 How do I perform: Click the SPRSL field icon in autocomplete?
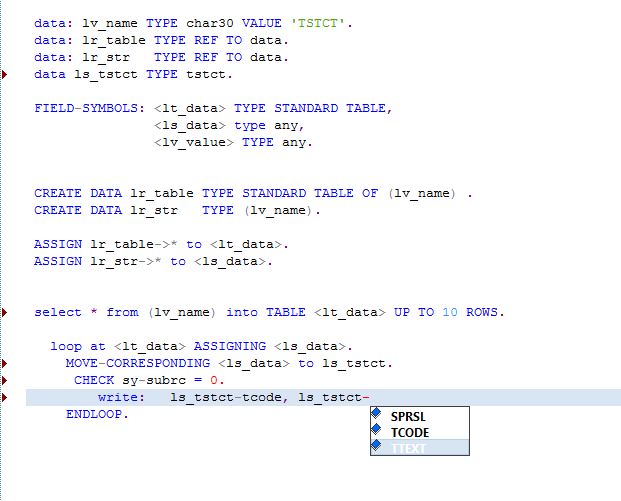tap(377, 415)
